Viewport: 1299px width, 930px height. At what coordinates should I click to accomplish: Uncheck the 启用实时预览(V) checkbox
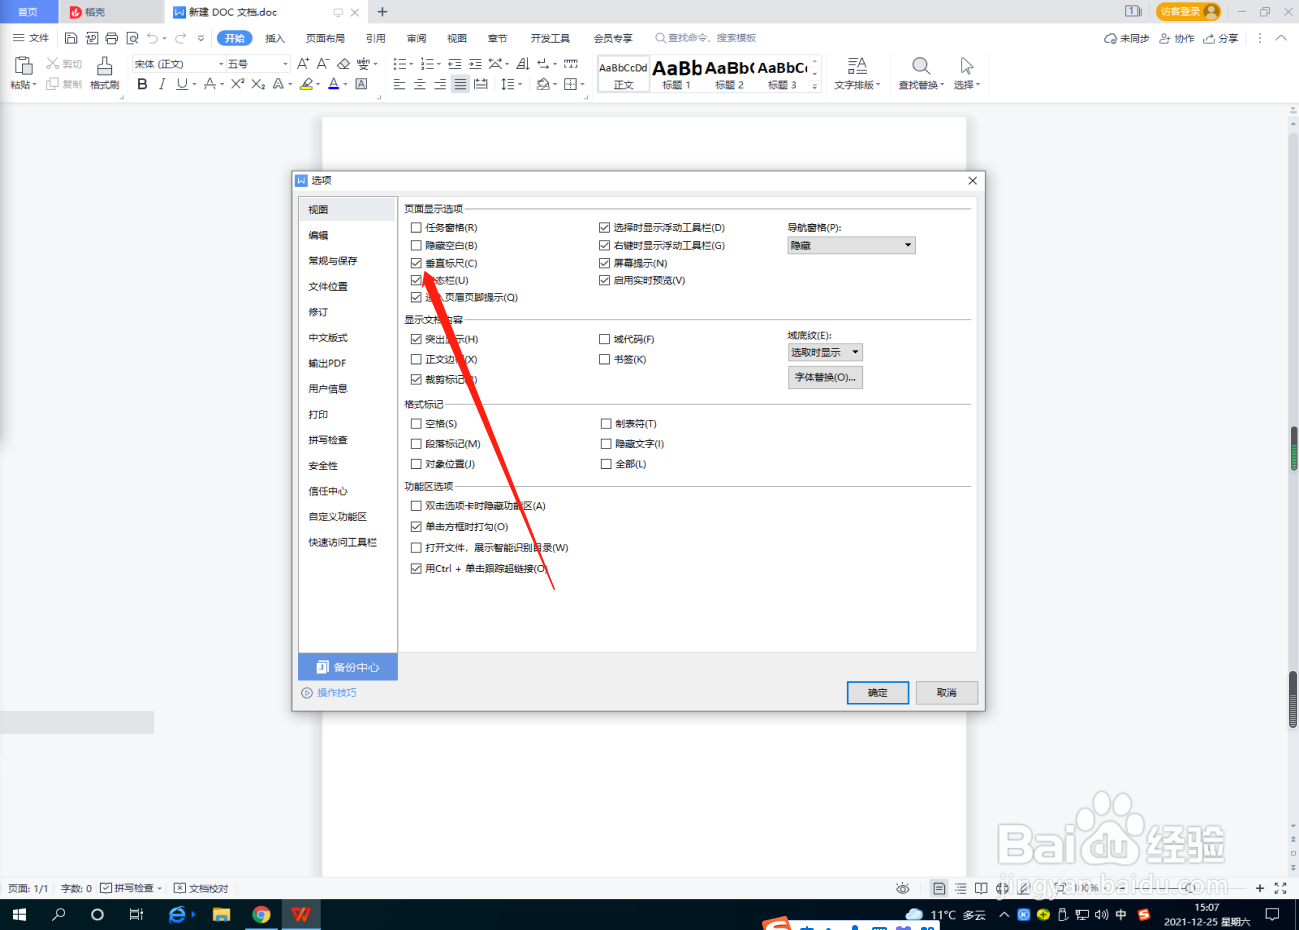[x=604, y=280]
